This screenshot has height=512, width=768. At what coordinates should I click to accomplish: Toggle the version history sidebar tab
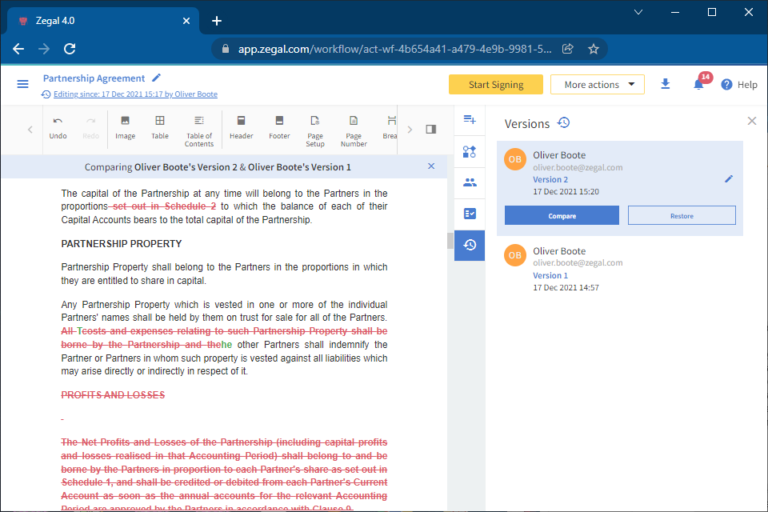point(469,246)
